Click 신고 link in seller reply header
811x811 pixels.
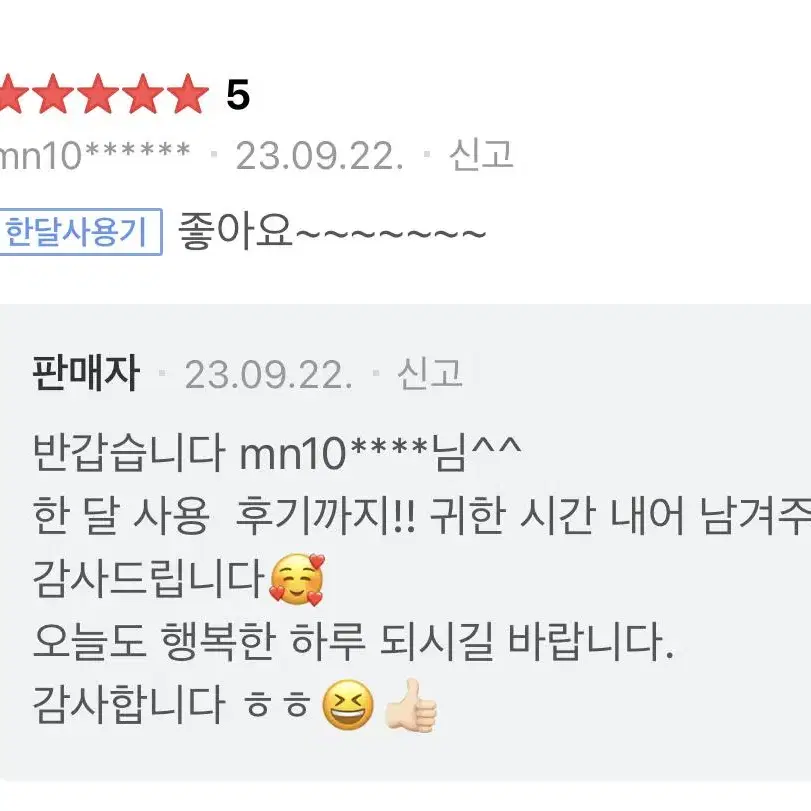click(x=429, y=373)
